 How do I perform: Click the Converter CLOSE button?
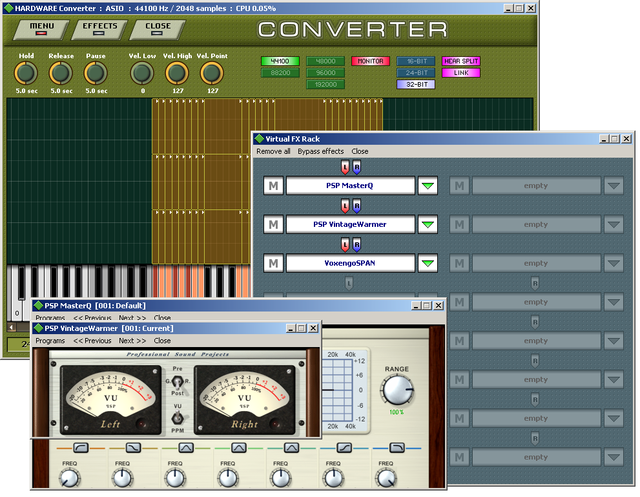point(157,29)
